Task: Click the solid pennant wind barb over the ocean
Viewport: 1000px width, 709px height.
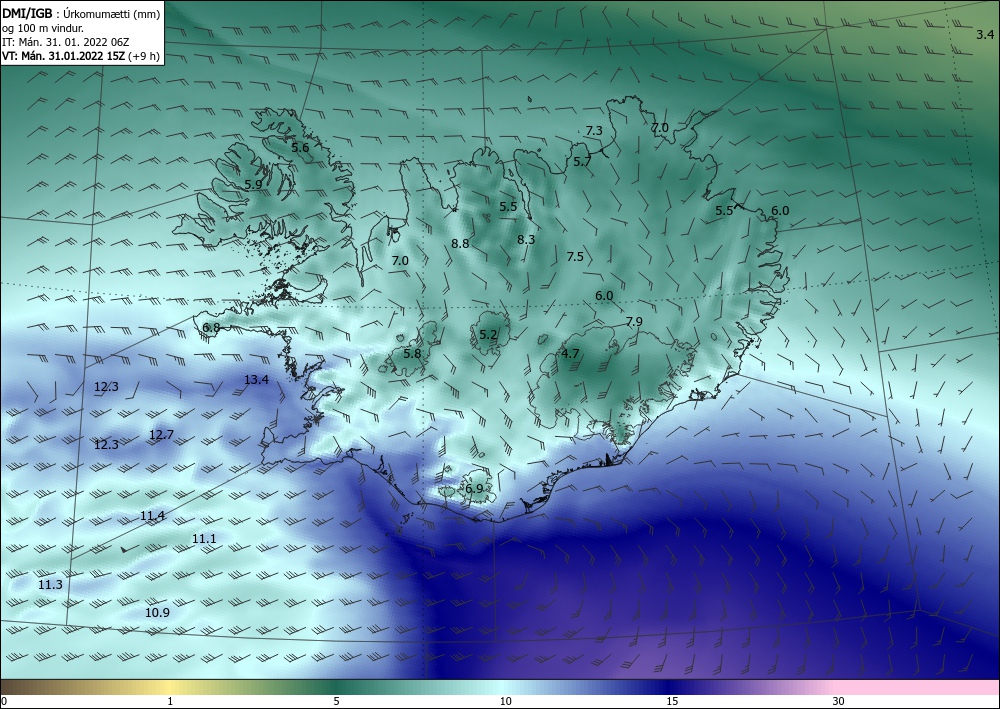Action: click(x=130, y=548)
